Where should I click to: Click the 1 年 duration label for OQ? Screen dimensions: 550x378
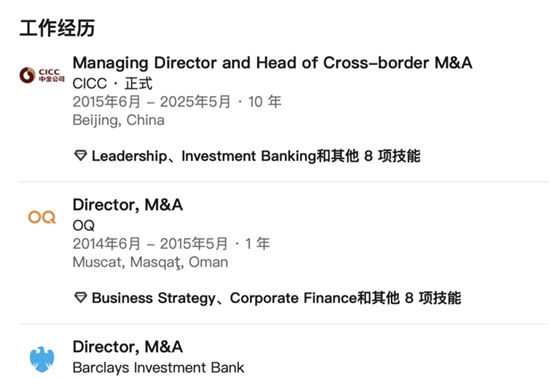click(257, 244)
